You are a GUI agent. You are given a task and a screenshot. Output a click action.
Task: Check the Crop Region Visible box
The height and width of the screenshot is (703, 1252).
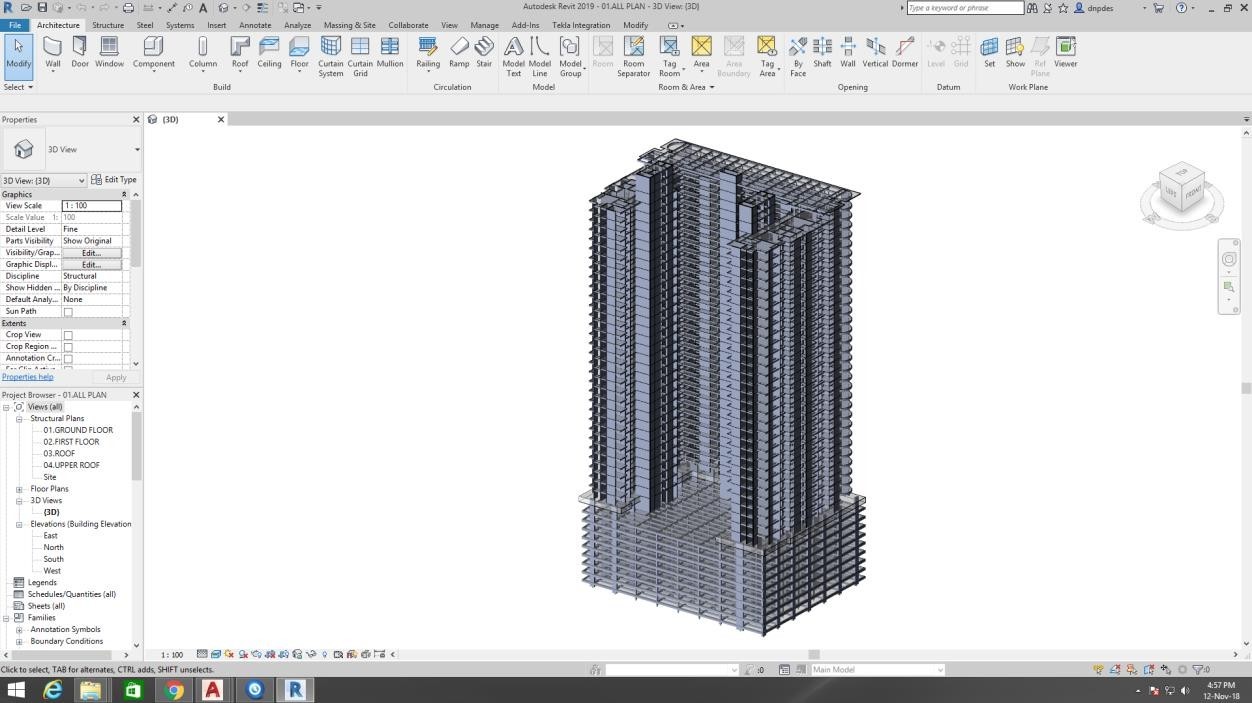click(x=68, y=347)
